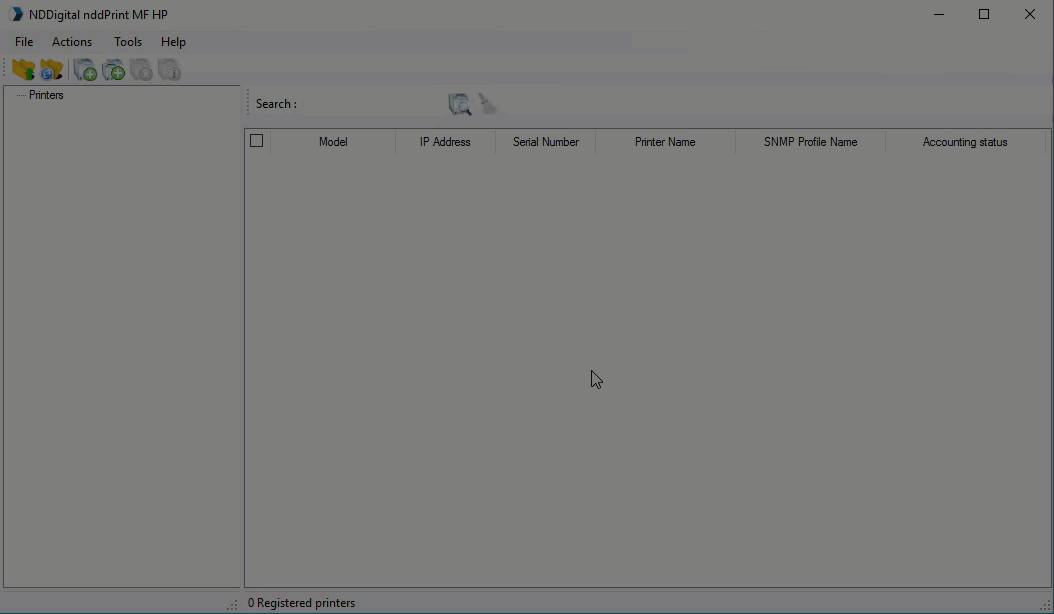Click the Accounting status column header
The height and width of the screenshot is (614, 1054).
tap(965, 142)
